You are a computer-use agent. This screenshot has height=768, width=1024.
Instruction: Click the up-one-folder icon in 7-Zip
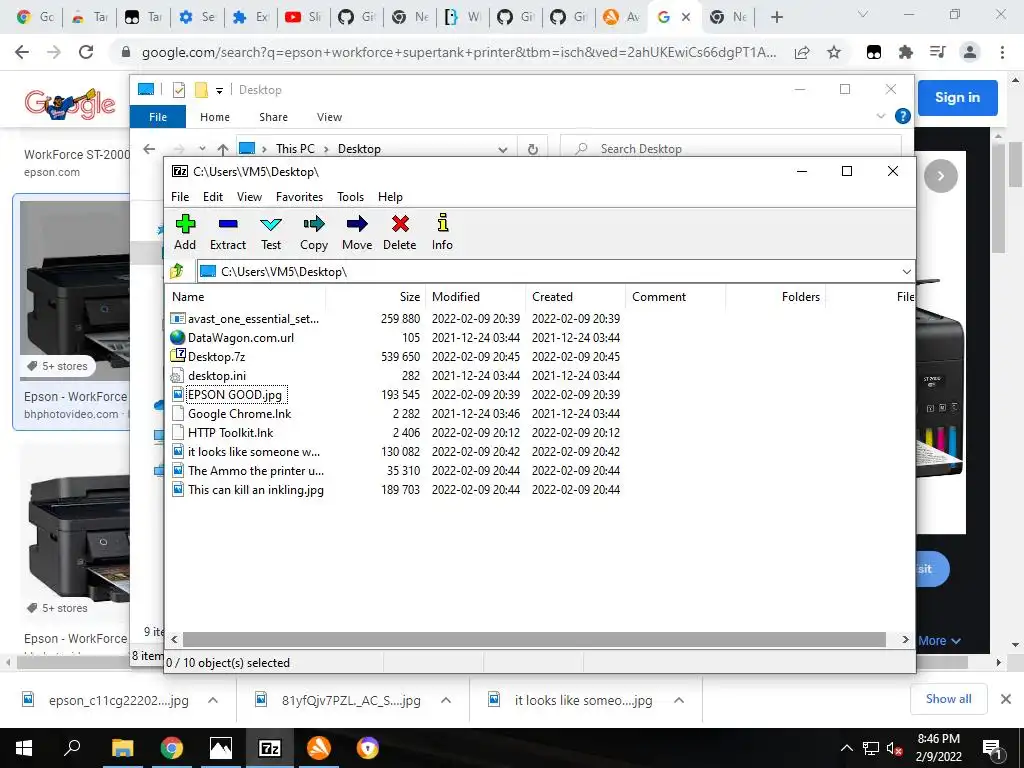click(177, 271)
